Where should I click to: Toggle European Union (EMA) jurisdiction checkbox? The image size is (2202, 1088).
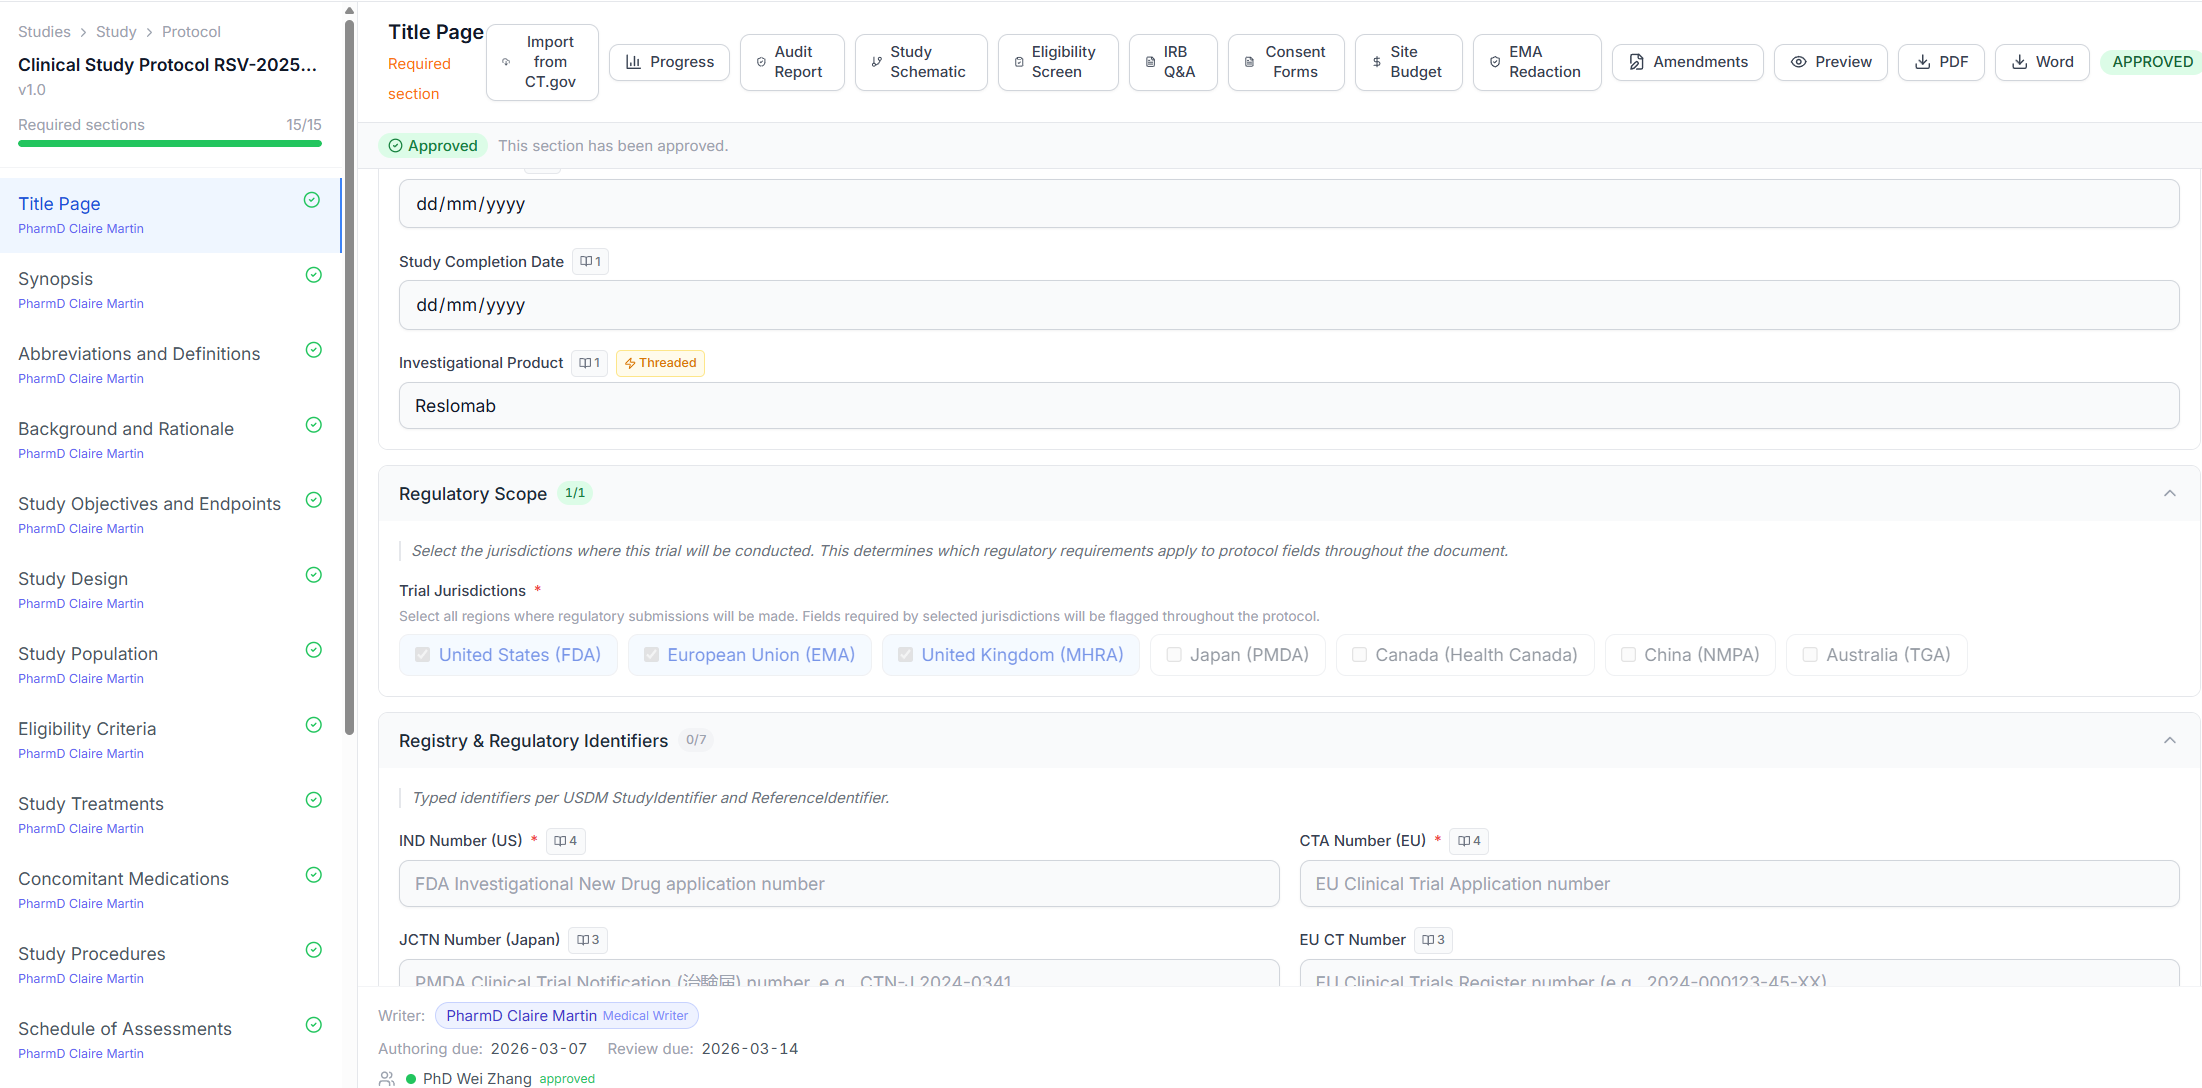[x=651, y=655]
